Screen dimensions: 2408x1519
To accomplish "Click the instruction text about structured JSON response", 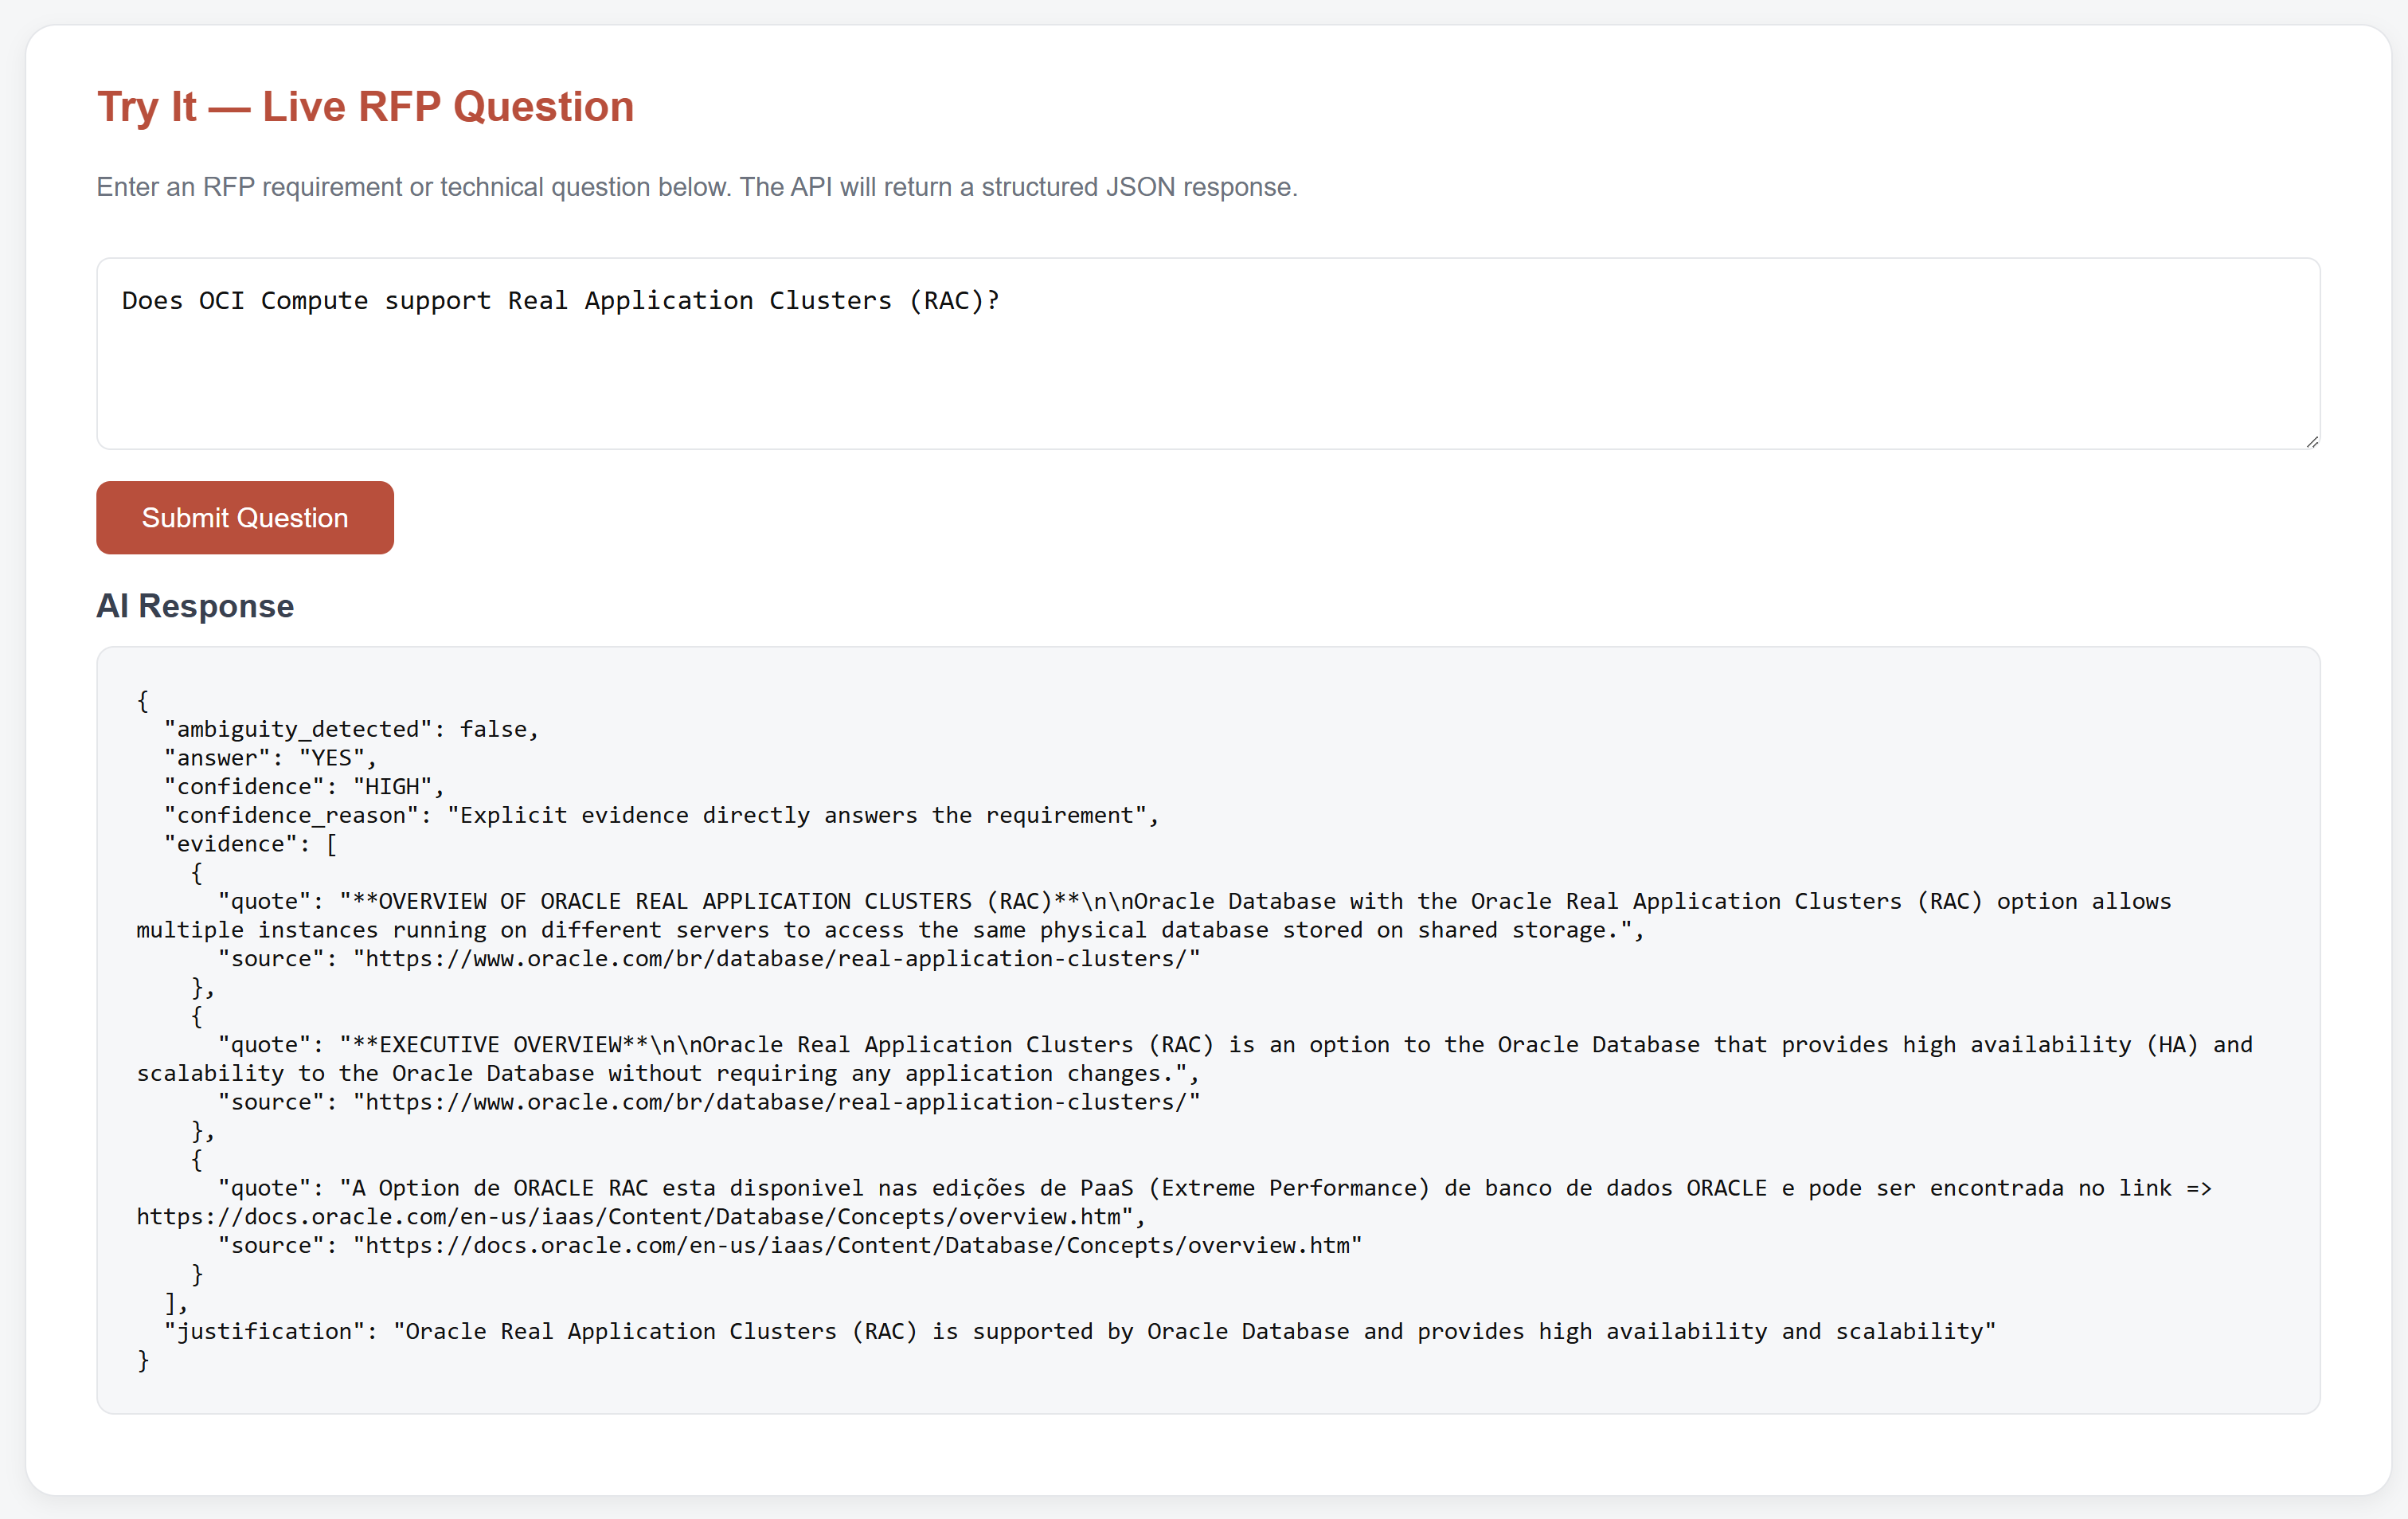I will (696, 187).
